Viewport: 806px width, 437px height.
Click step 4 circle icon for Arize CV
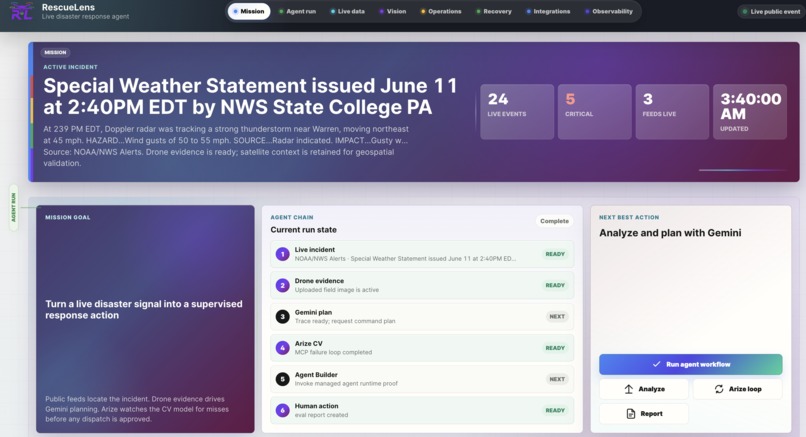(x=282, y=348)
